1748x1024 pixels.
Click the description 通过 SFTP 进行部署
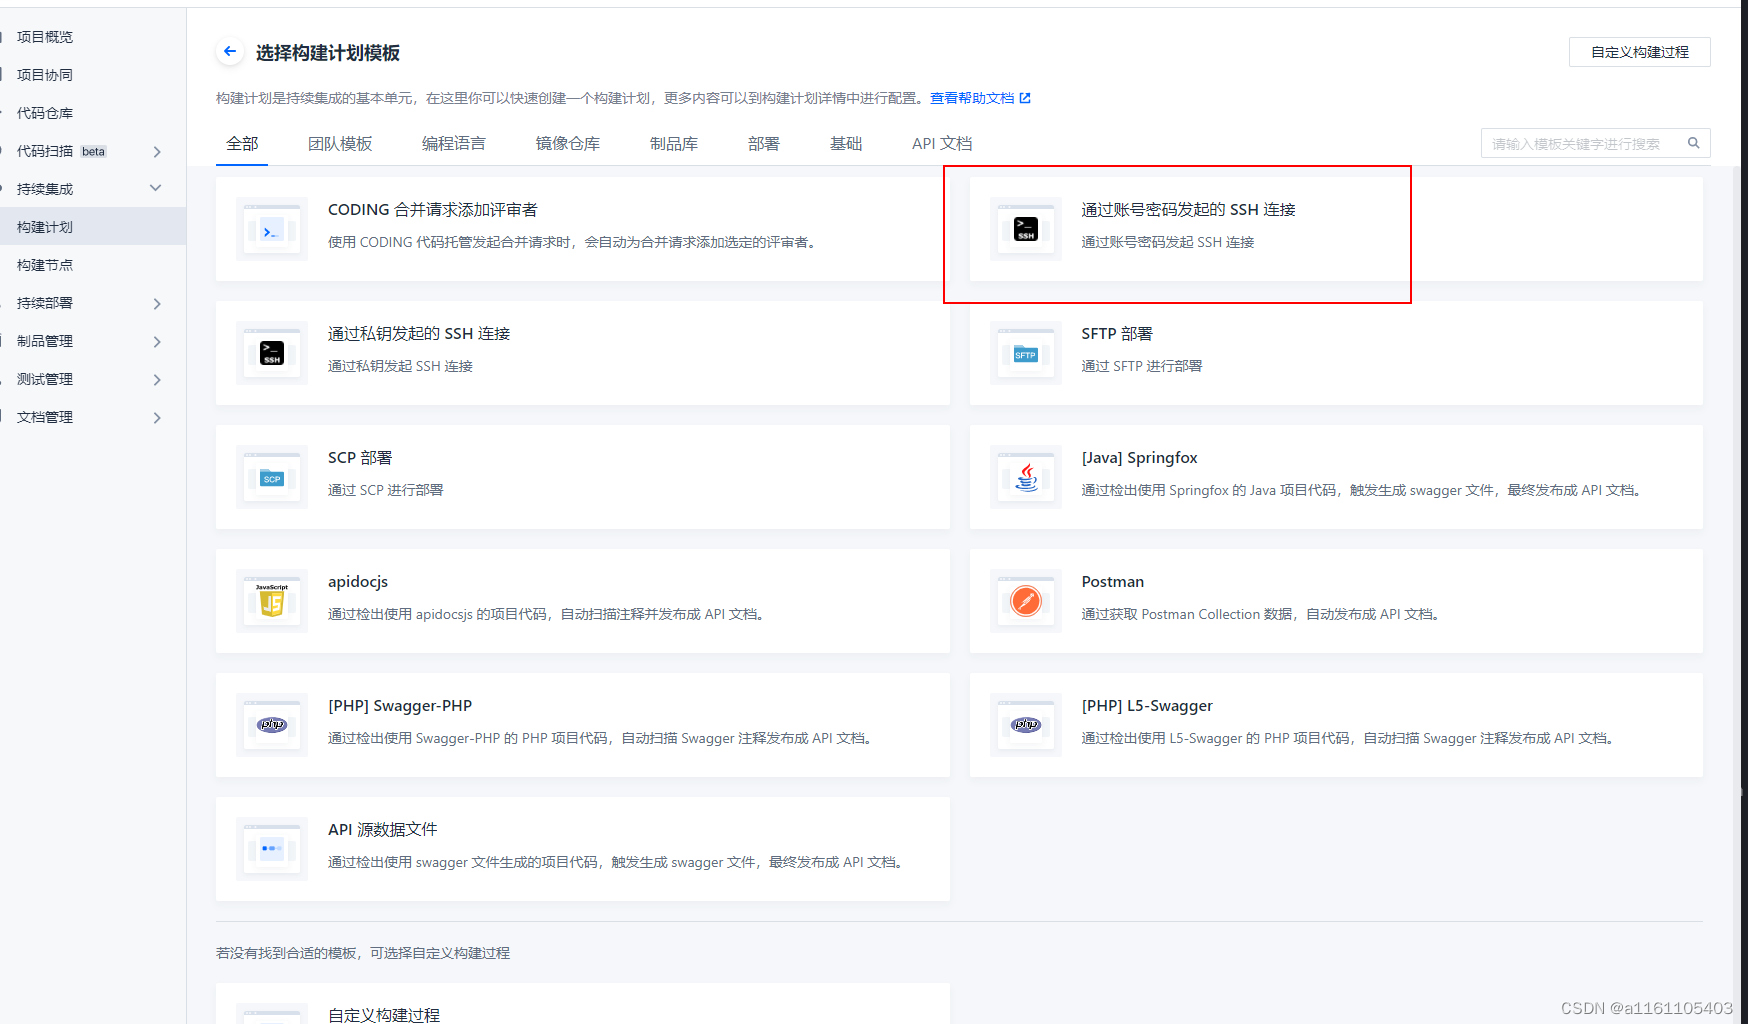coord(1142,366)
